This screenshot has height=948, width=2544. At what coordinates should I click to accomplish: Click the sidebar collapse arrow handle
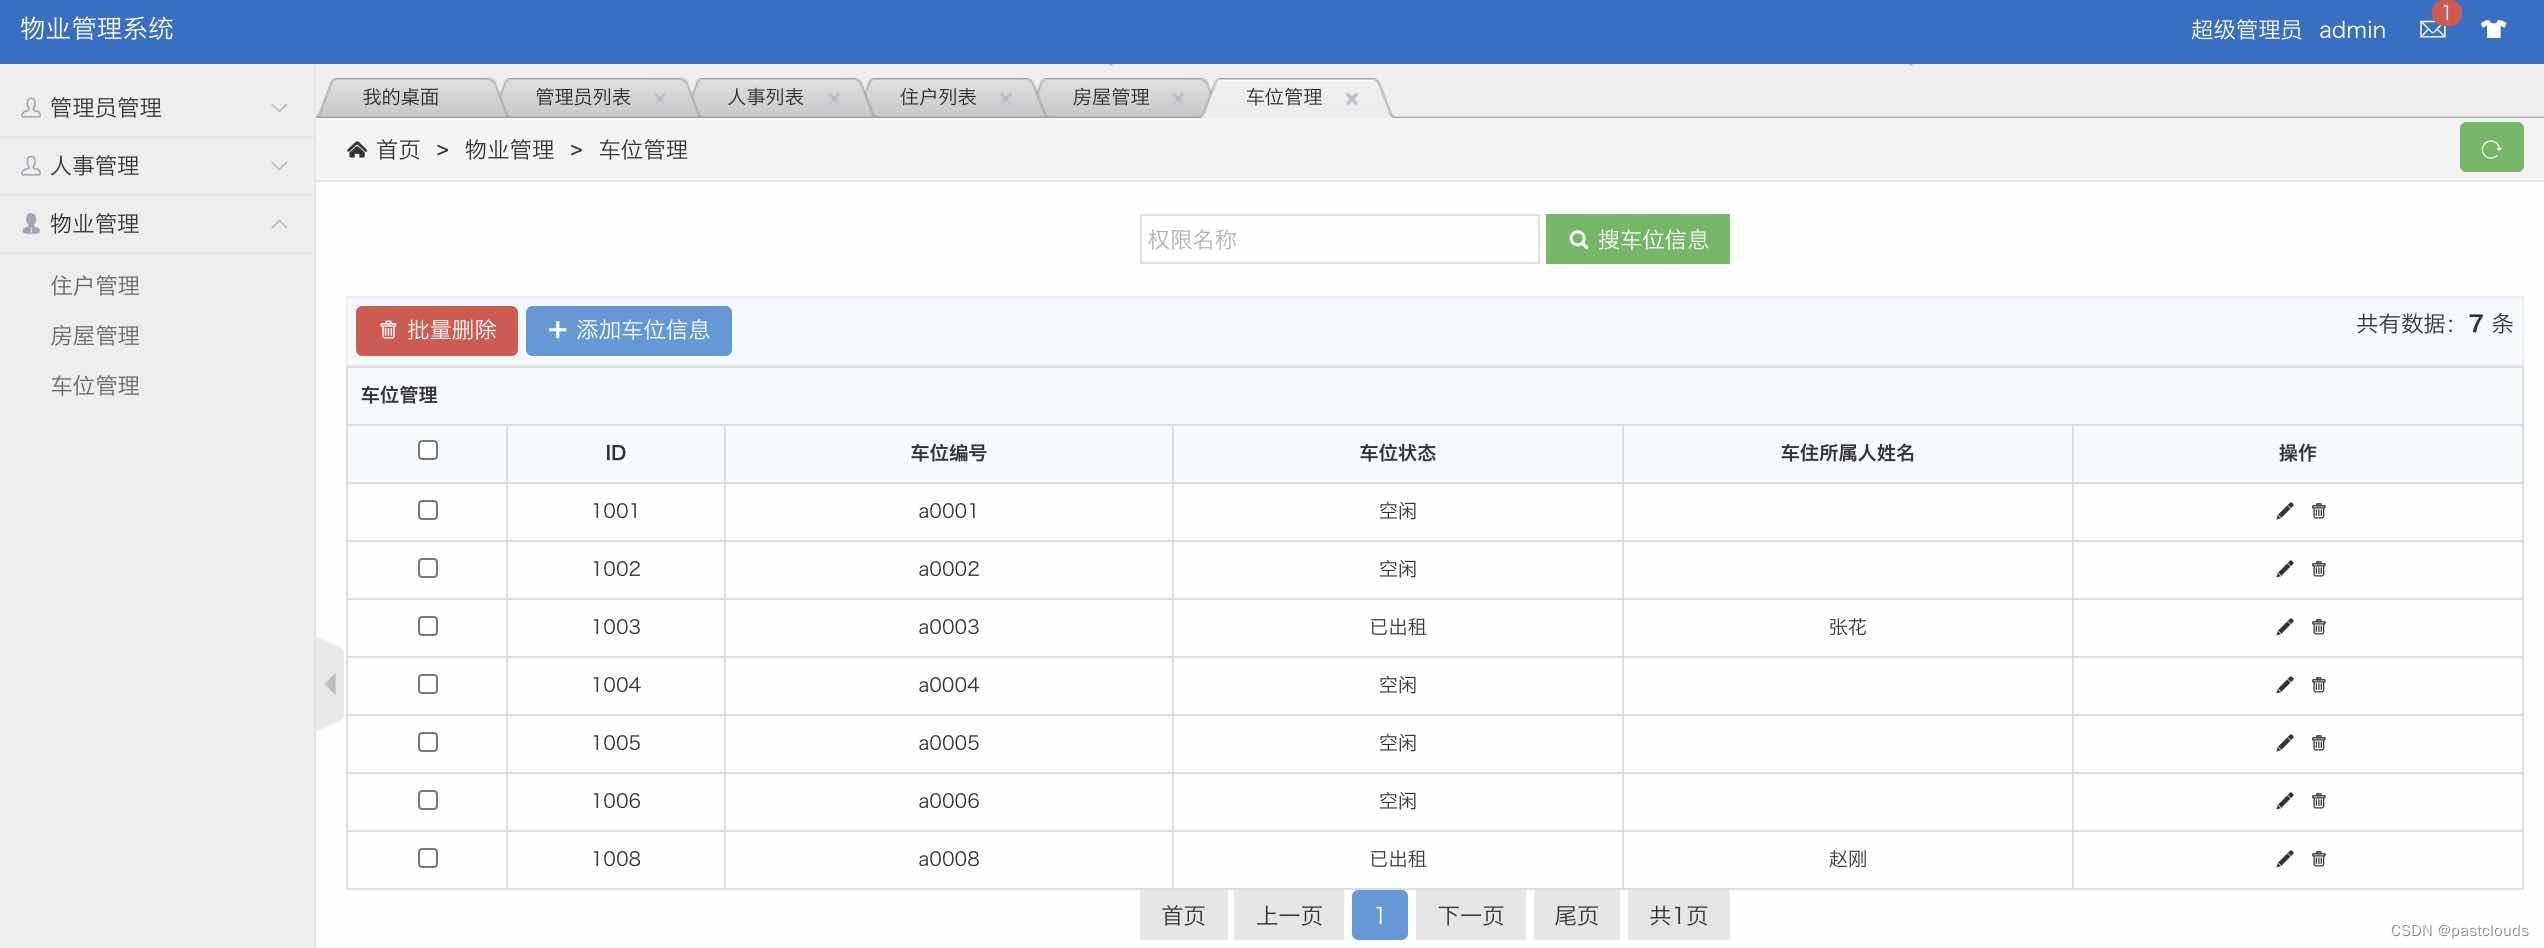point(331,684)
